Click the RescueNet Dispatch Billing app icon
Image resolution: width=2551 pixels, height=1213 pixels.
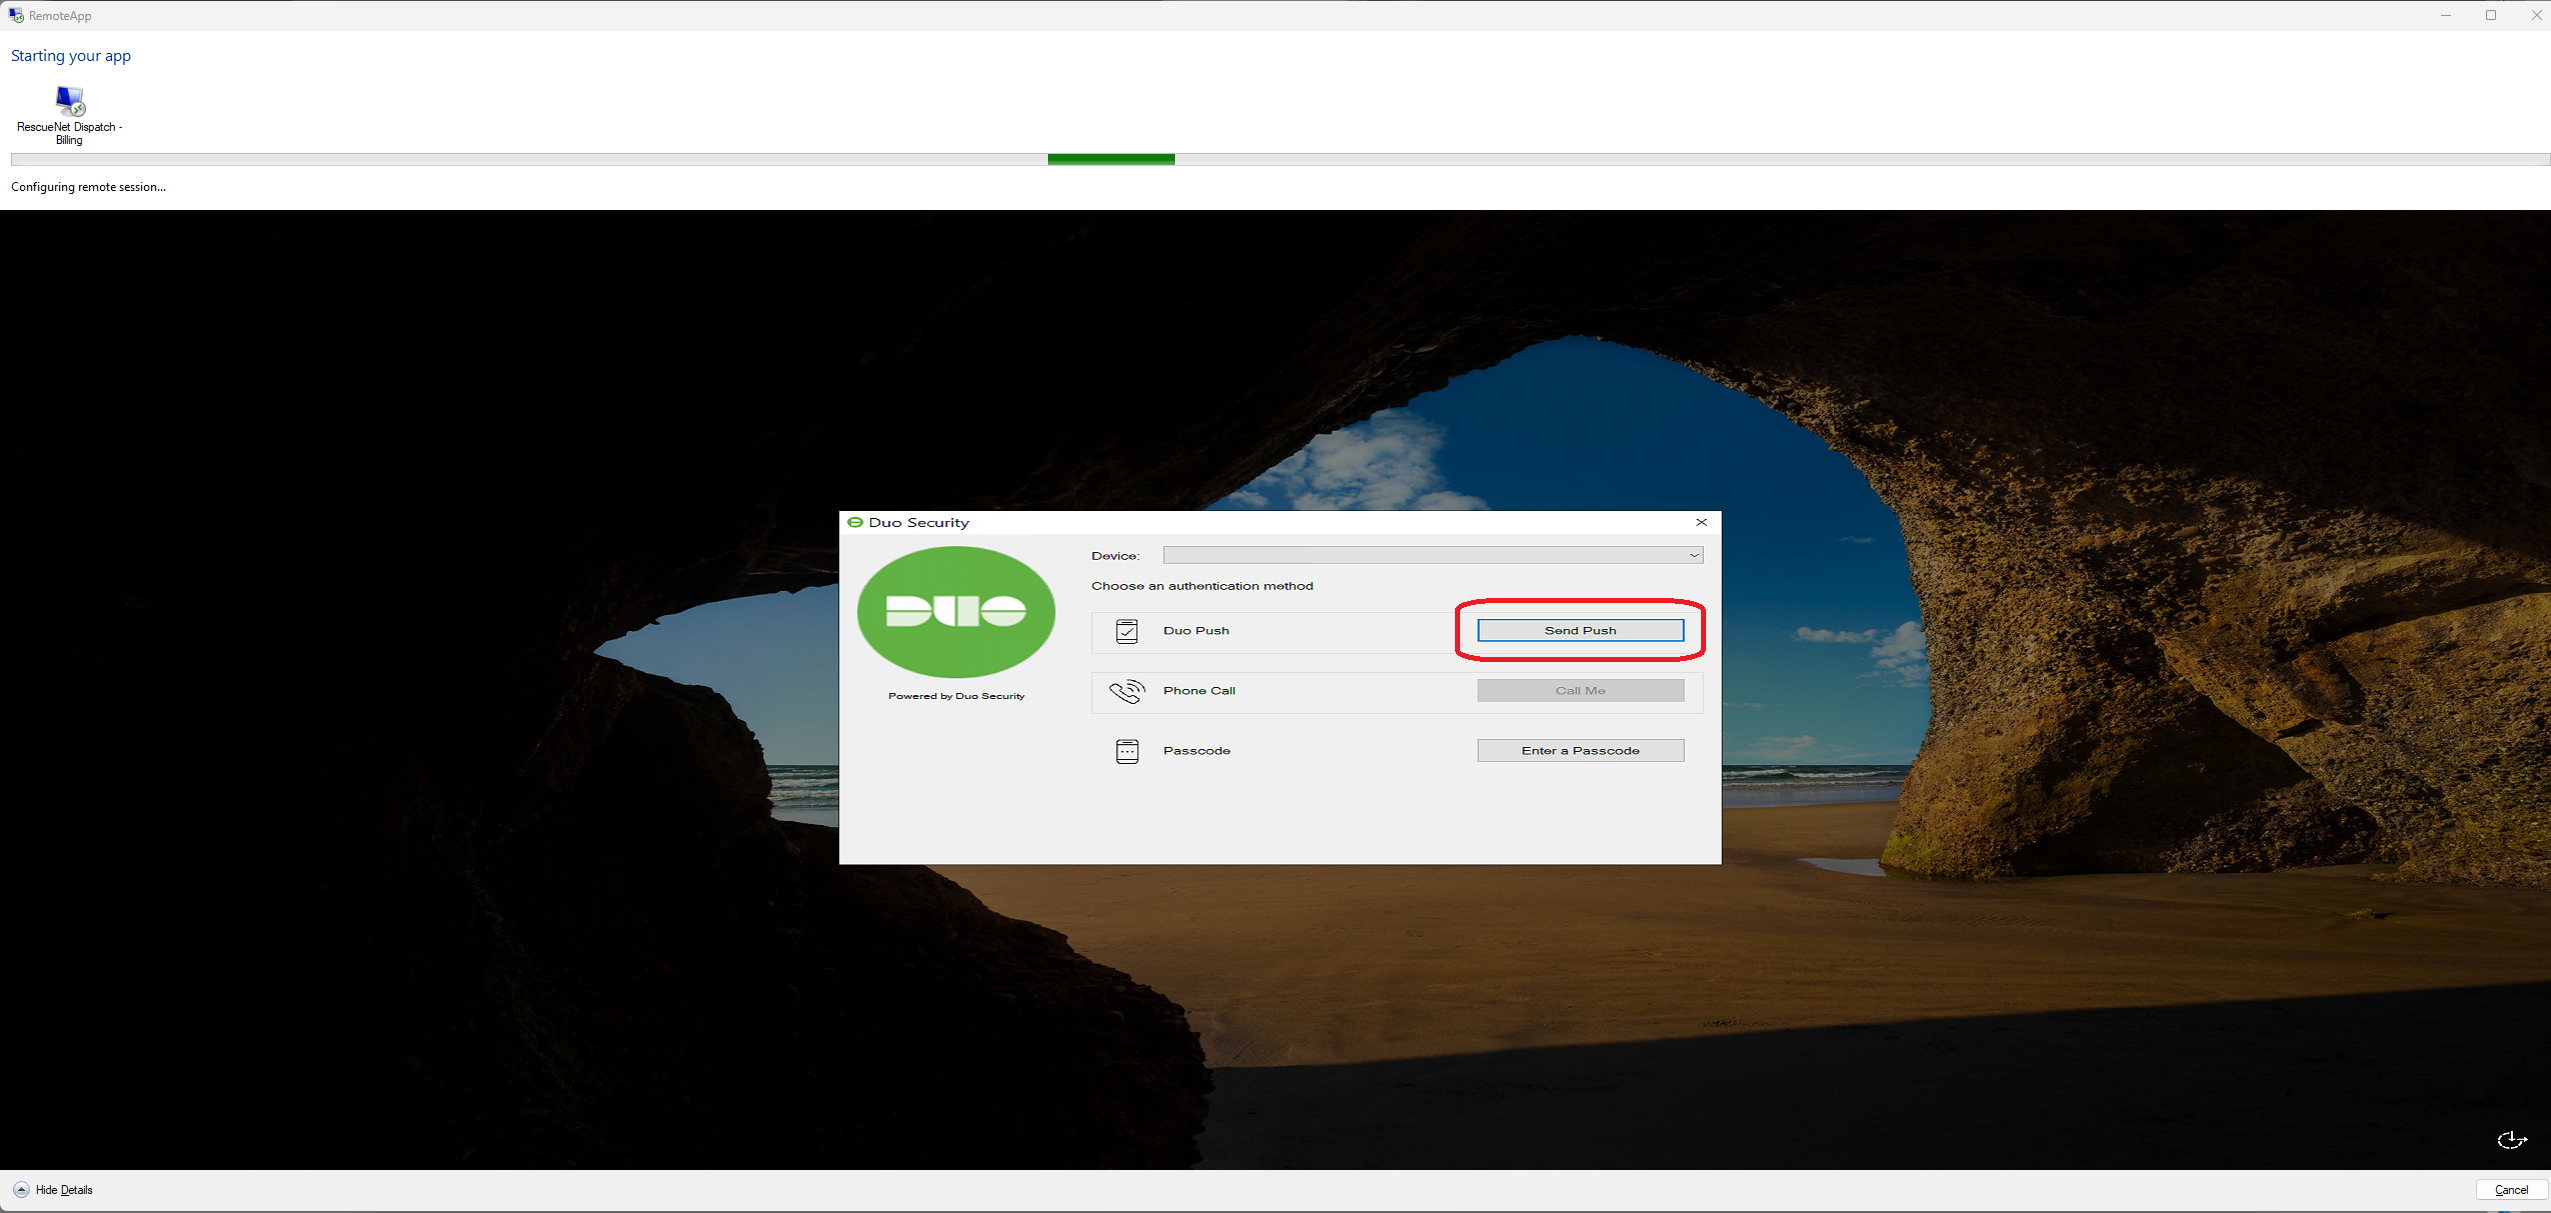(70, 101)
